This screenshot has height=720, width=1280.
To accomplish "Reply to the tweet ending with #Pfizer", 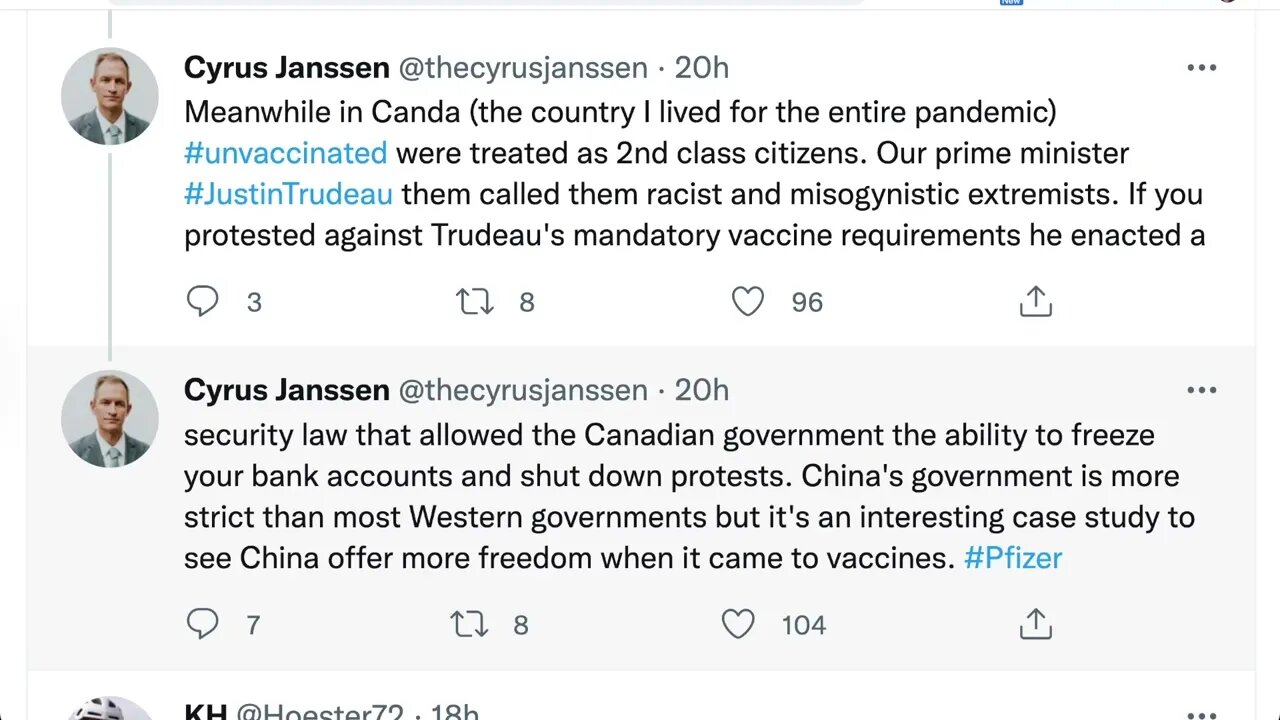I will click(x=203, y=624).
